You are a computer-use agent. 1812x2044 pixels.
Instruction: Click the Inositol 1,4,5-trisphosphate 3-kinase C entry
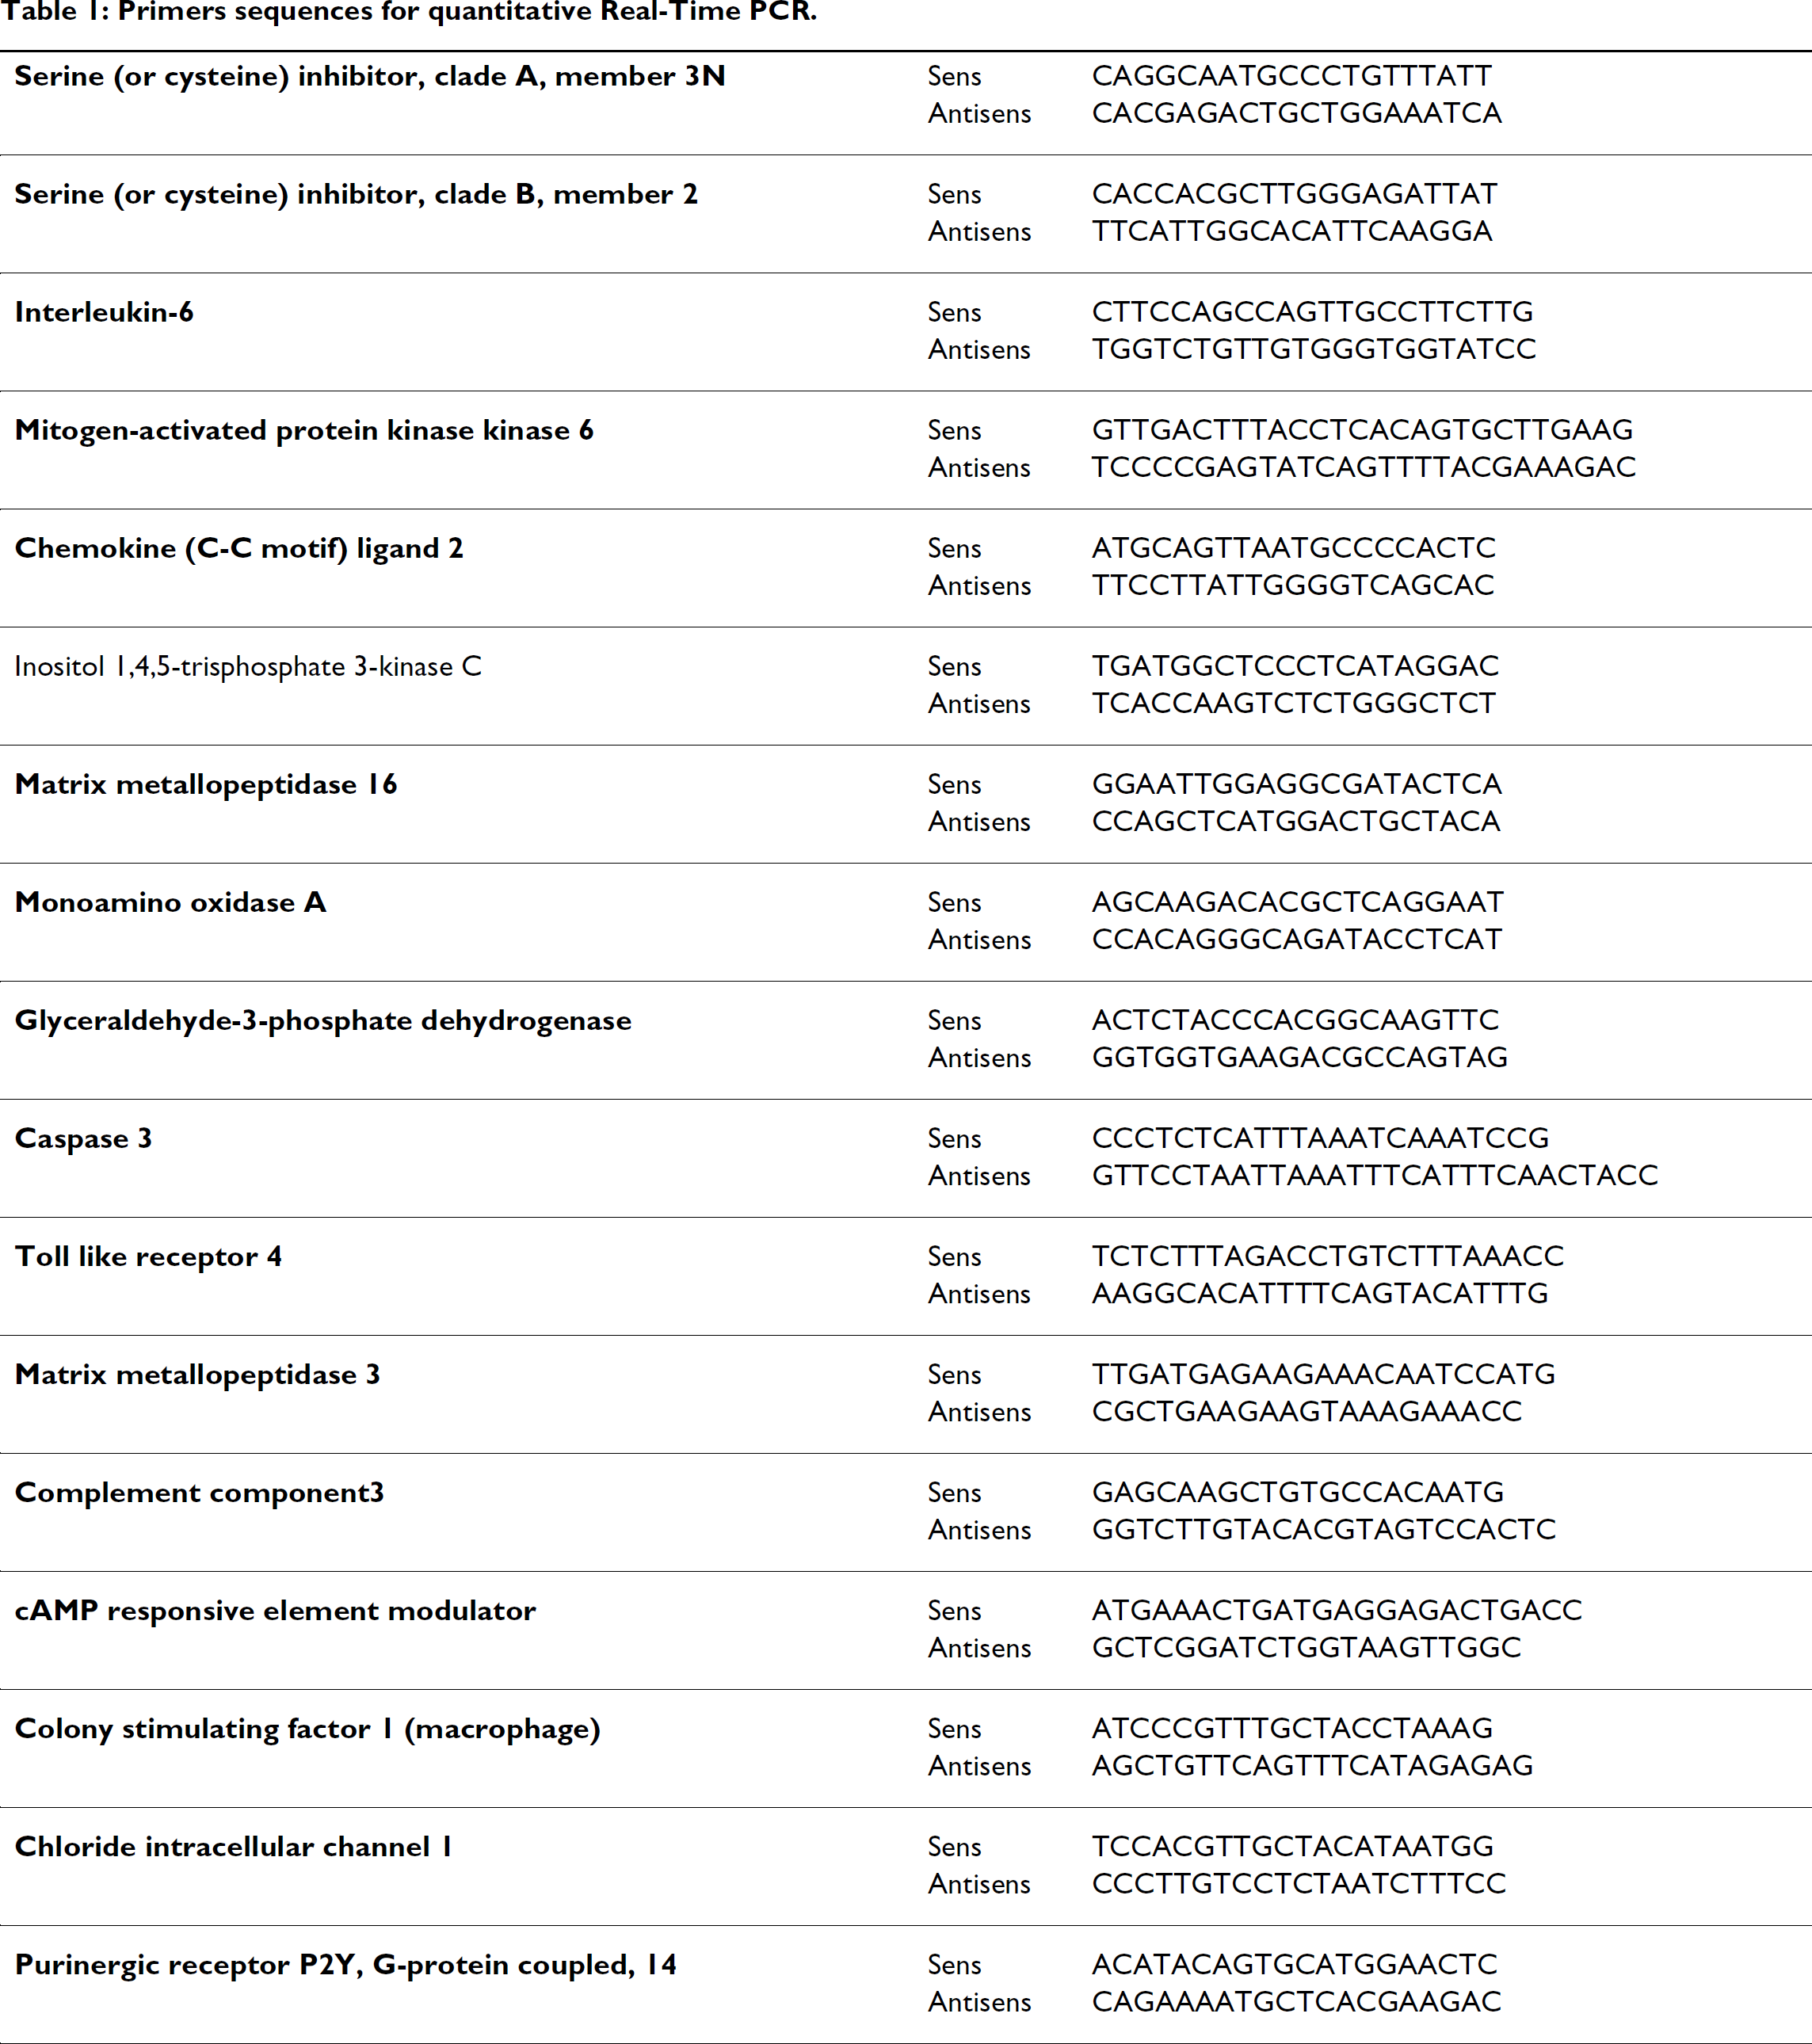248,667
